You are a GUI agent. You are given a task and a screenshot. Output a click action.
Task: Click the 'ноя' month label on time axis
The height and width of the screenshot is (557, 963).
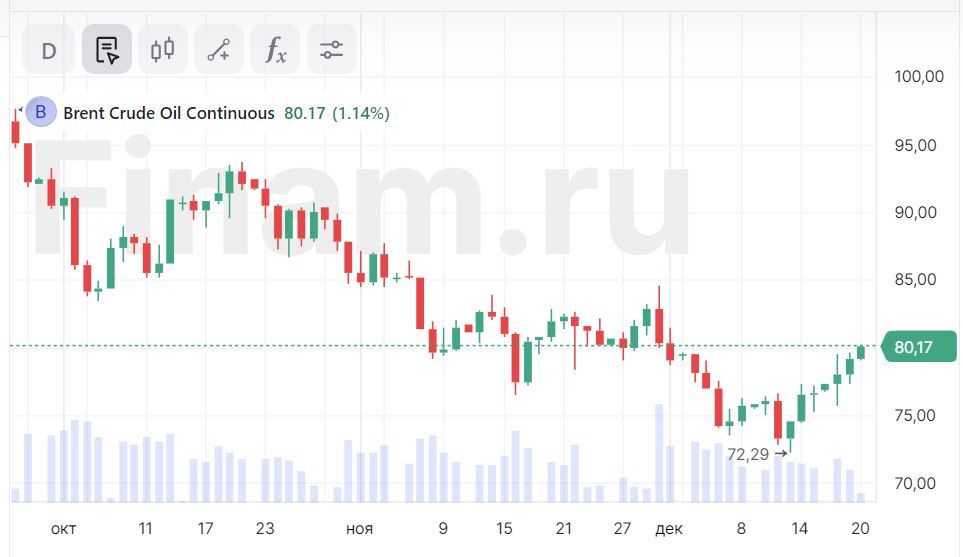click(x=359, y=528)
